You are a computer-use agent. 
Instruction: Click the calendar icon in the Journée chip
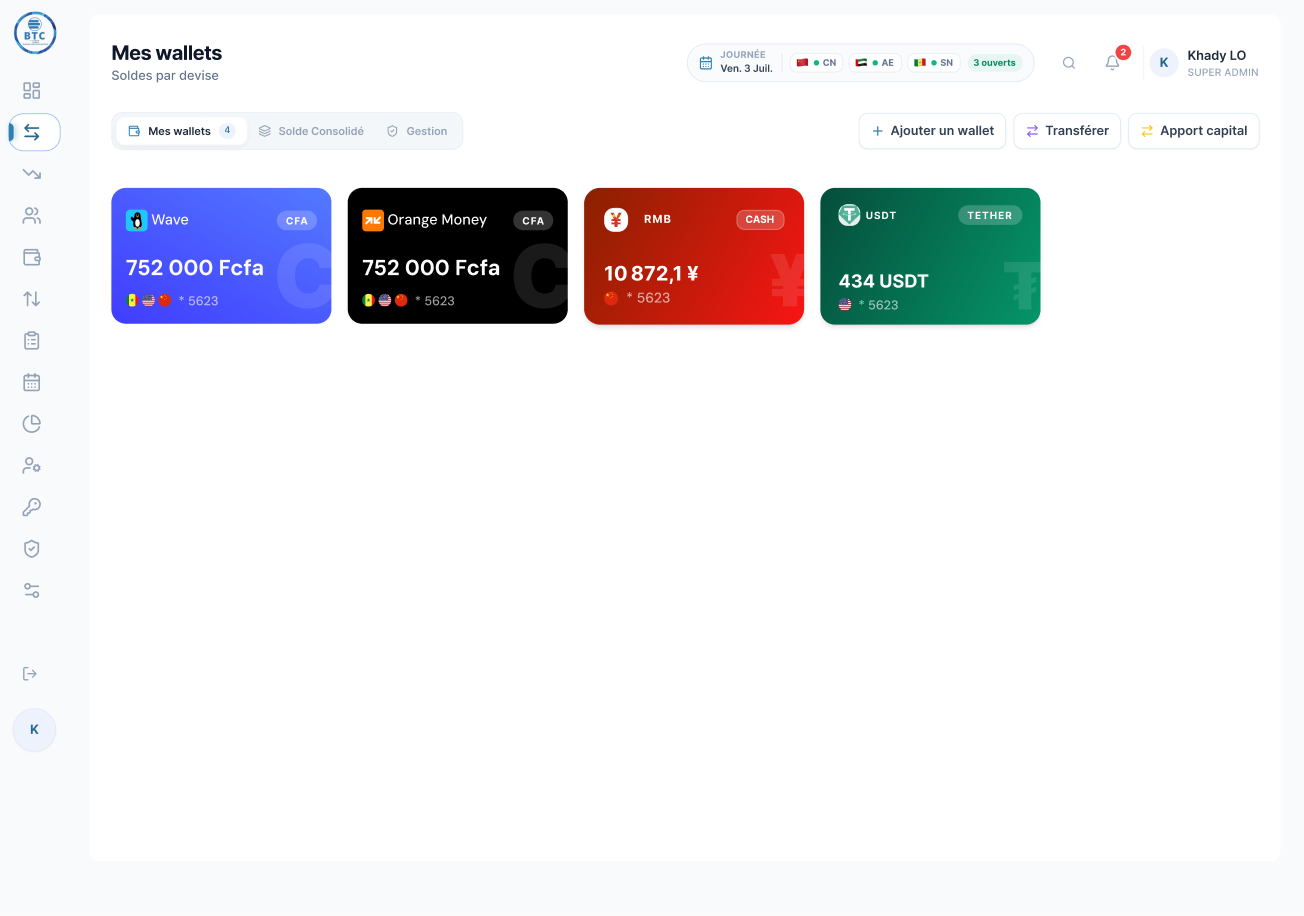706,63
